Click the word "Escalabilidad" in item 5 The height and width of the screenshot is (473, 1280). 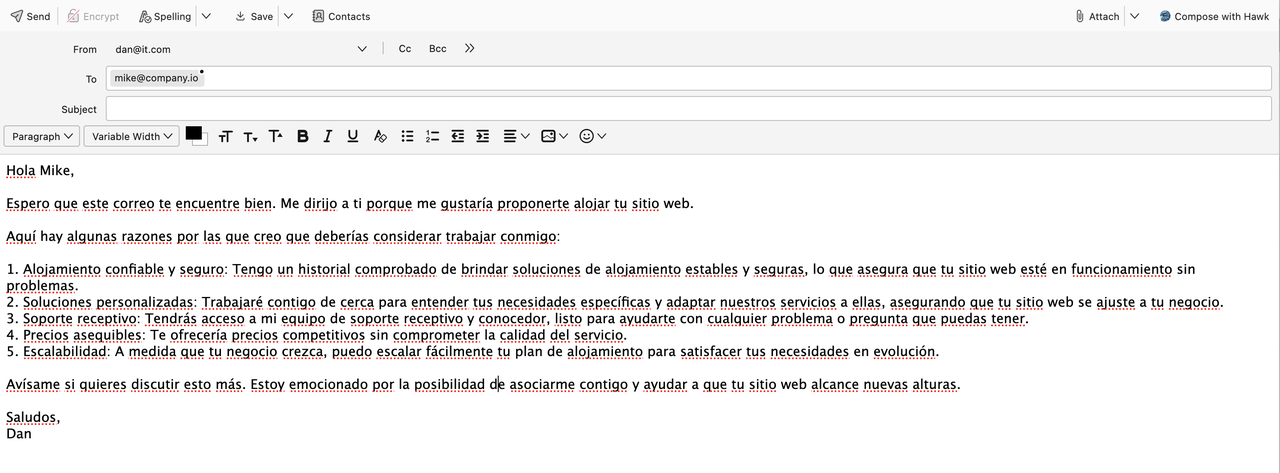[65, 351]
